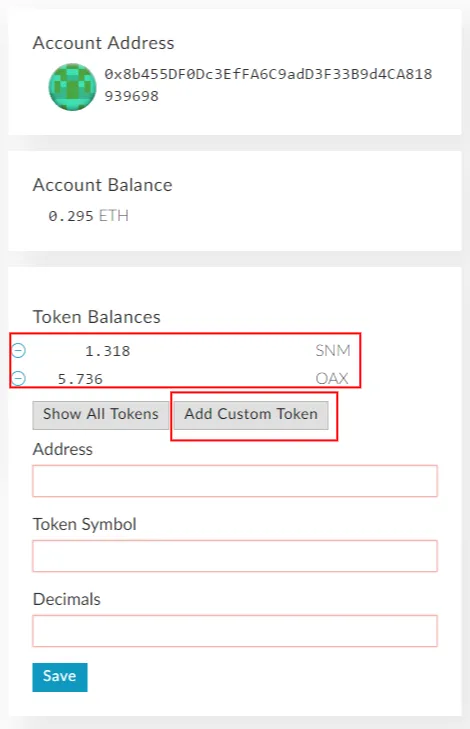Remove the SNM token with its minus icon
470x729 pixels.
pyautogui.click(x=19, y=350)
